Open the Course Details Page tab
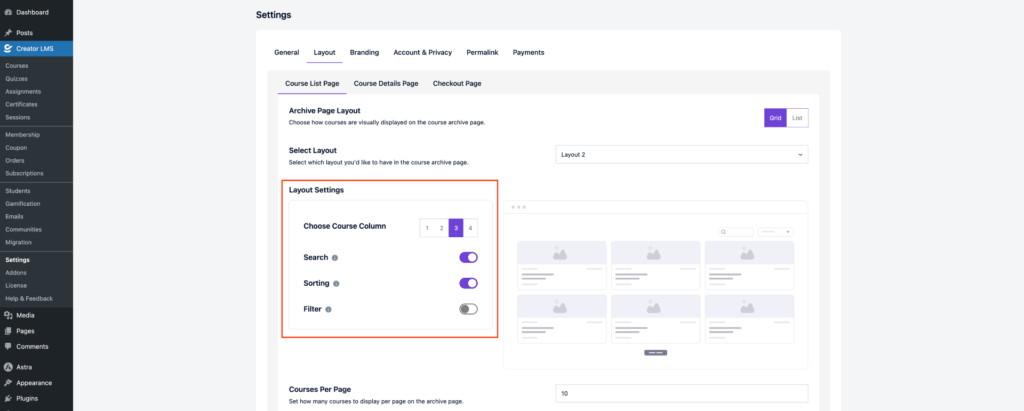 click(x=385, y=83)
